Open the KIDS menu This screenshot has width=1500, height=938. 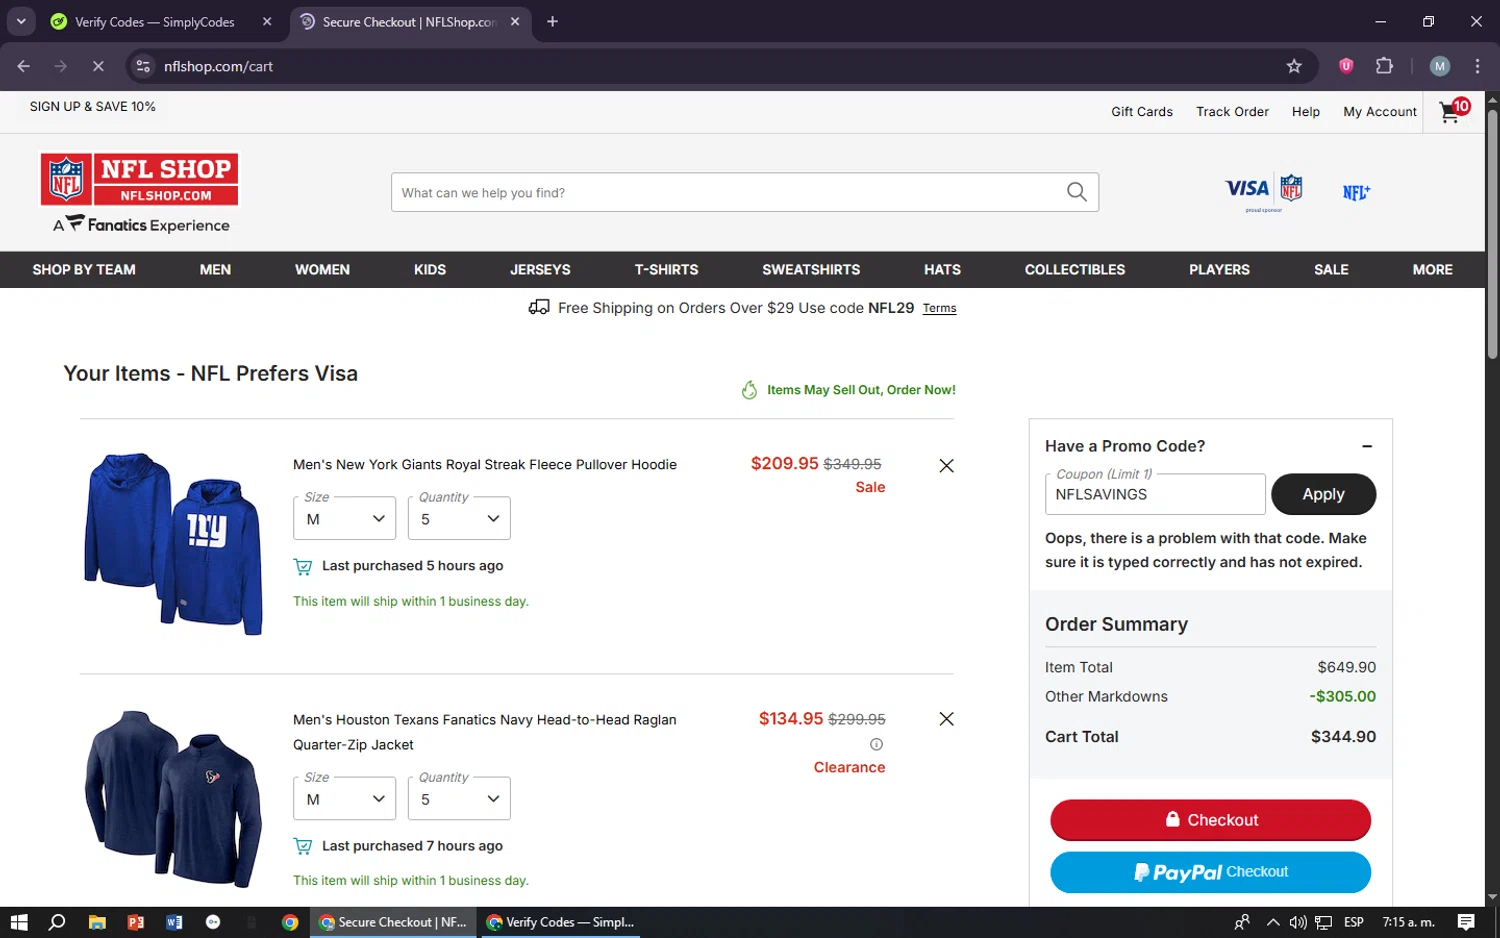click(x=430, y=269)
